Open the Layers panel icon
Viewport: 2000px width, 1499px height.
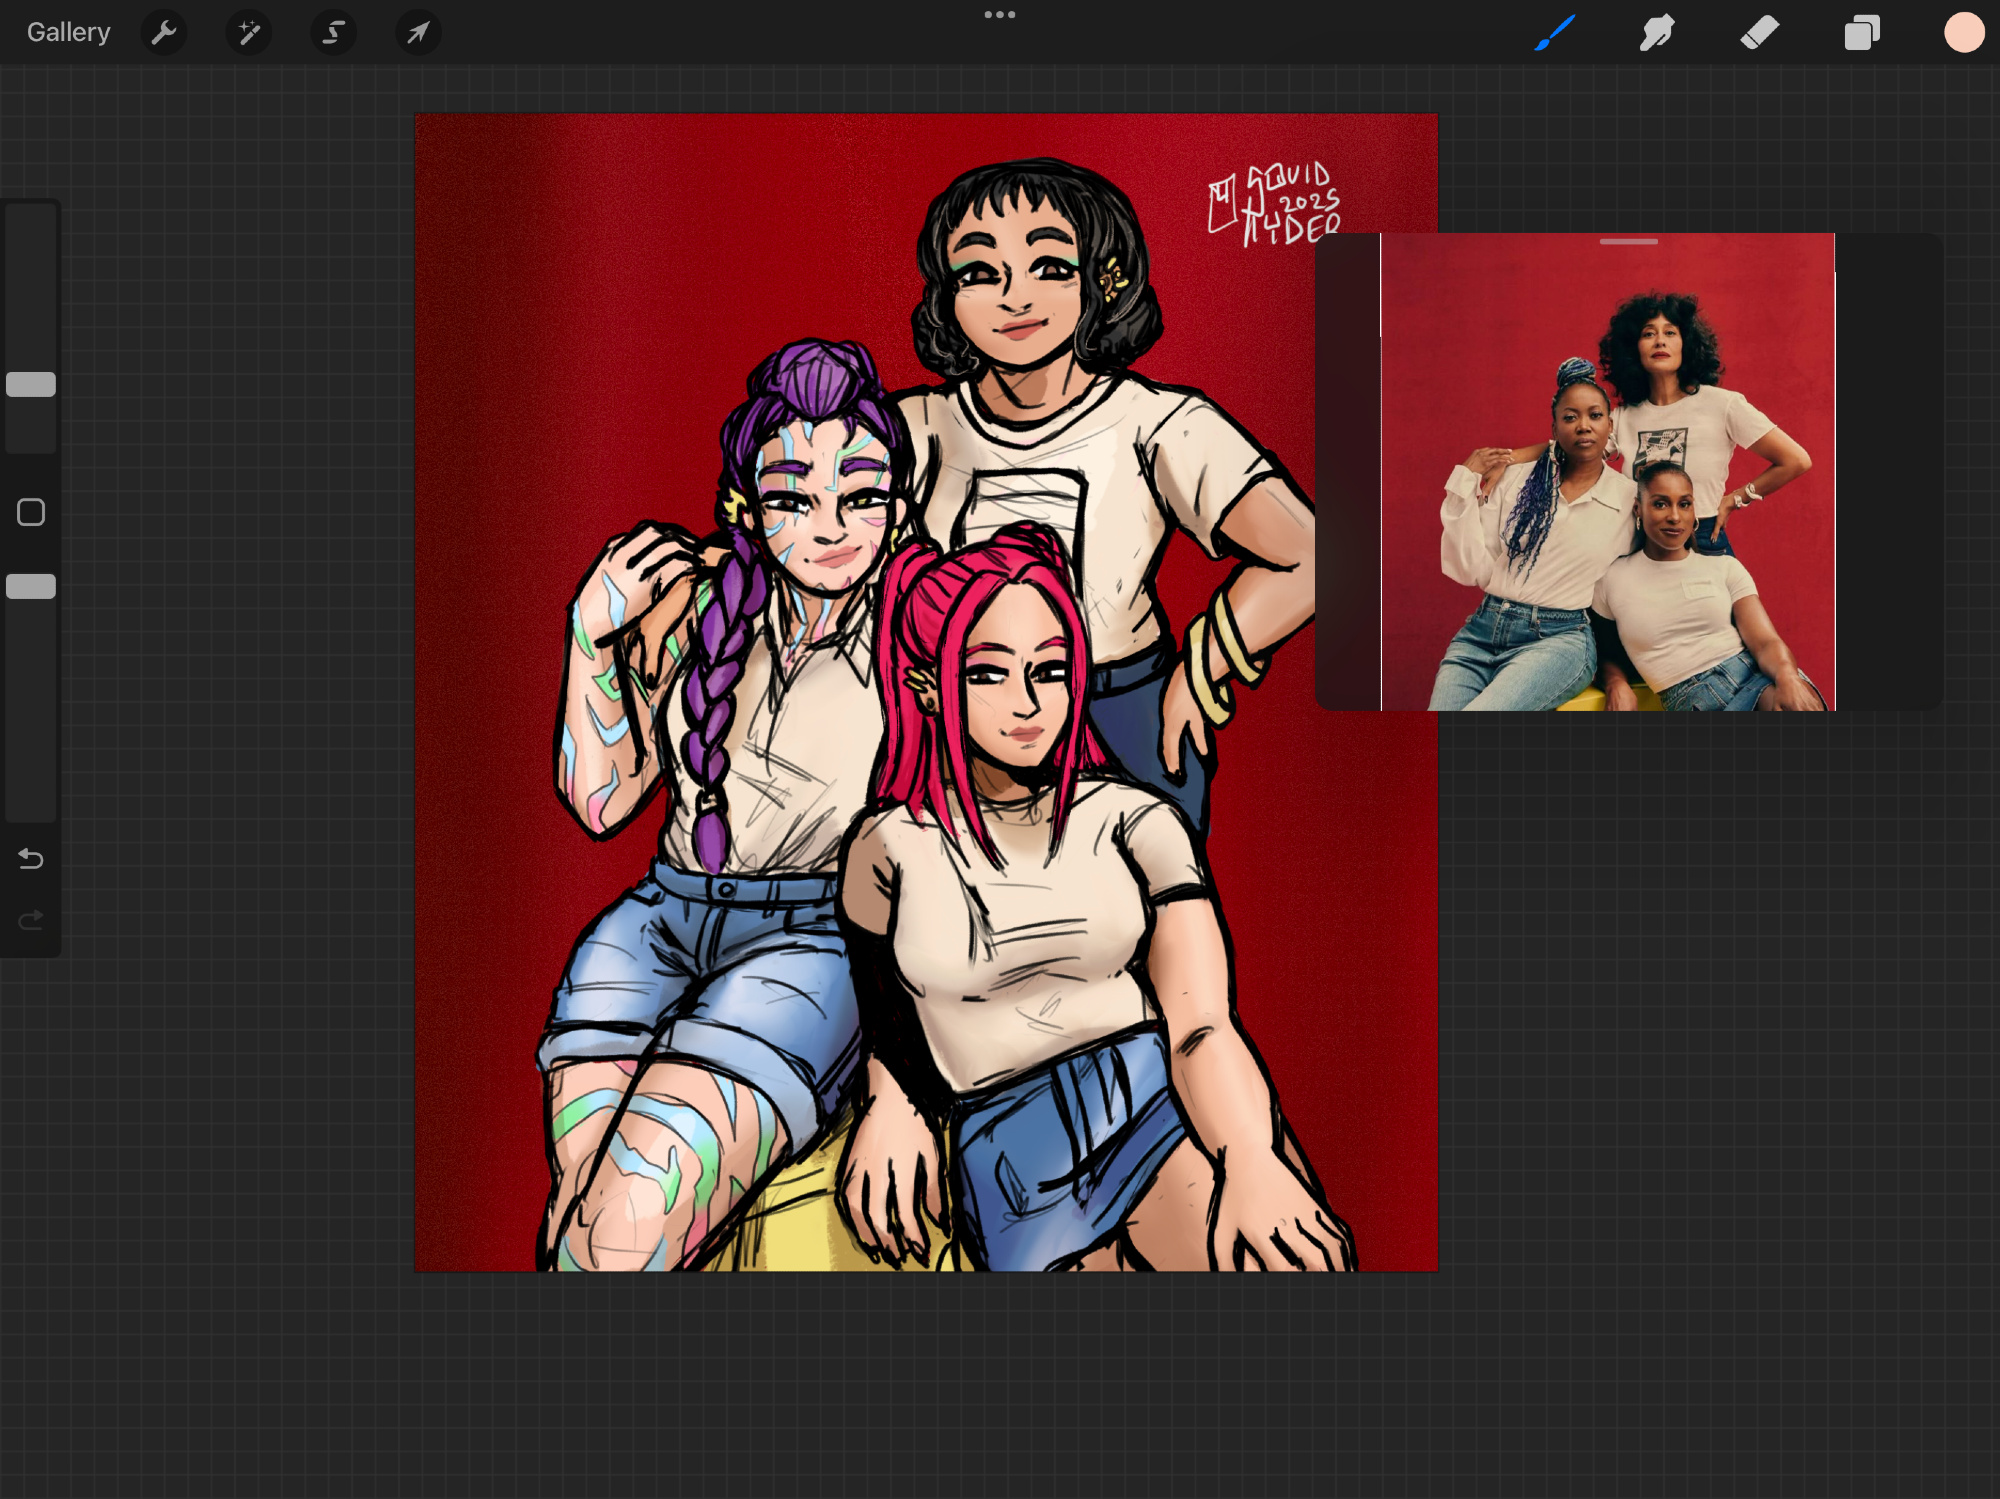pyautogui.click(x=1862, y=33)
